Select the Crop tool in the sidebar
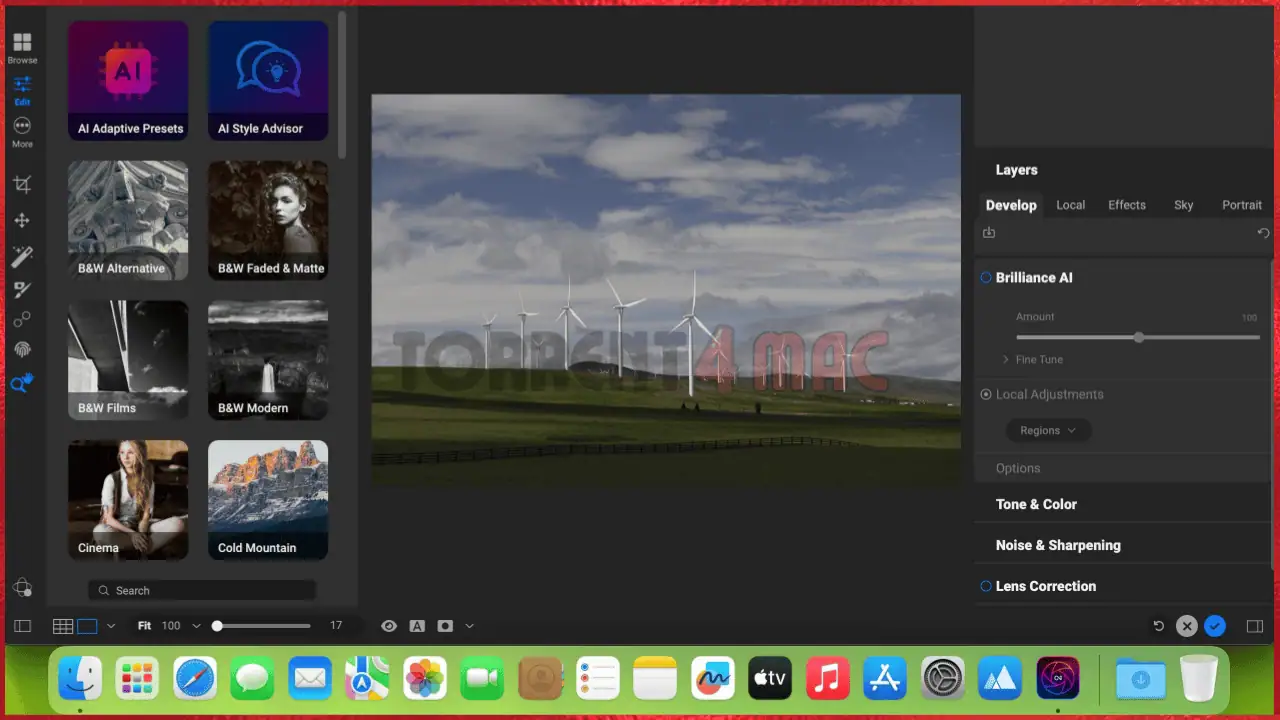Screen dimensions: 1280x720 click(22, 184)
